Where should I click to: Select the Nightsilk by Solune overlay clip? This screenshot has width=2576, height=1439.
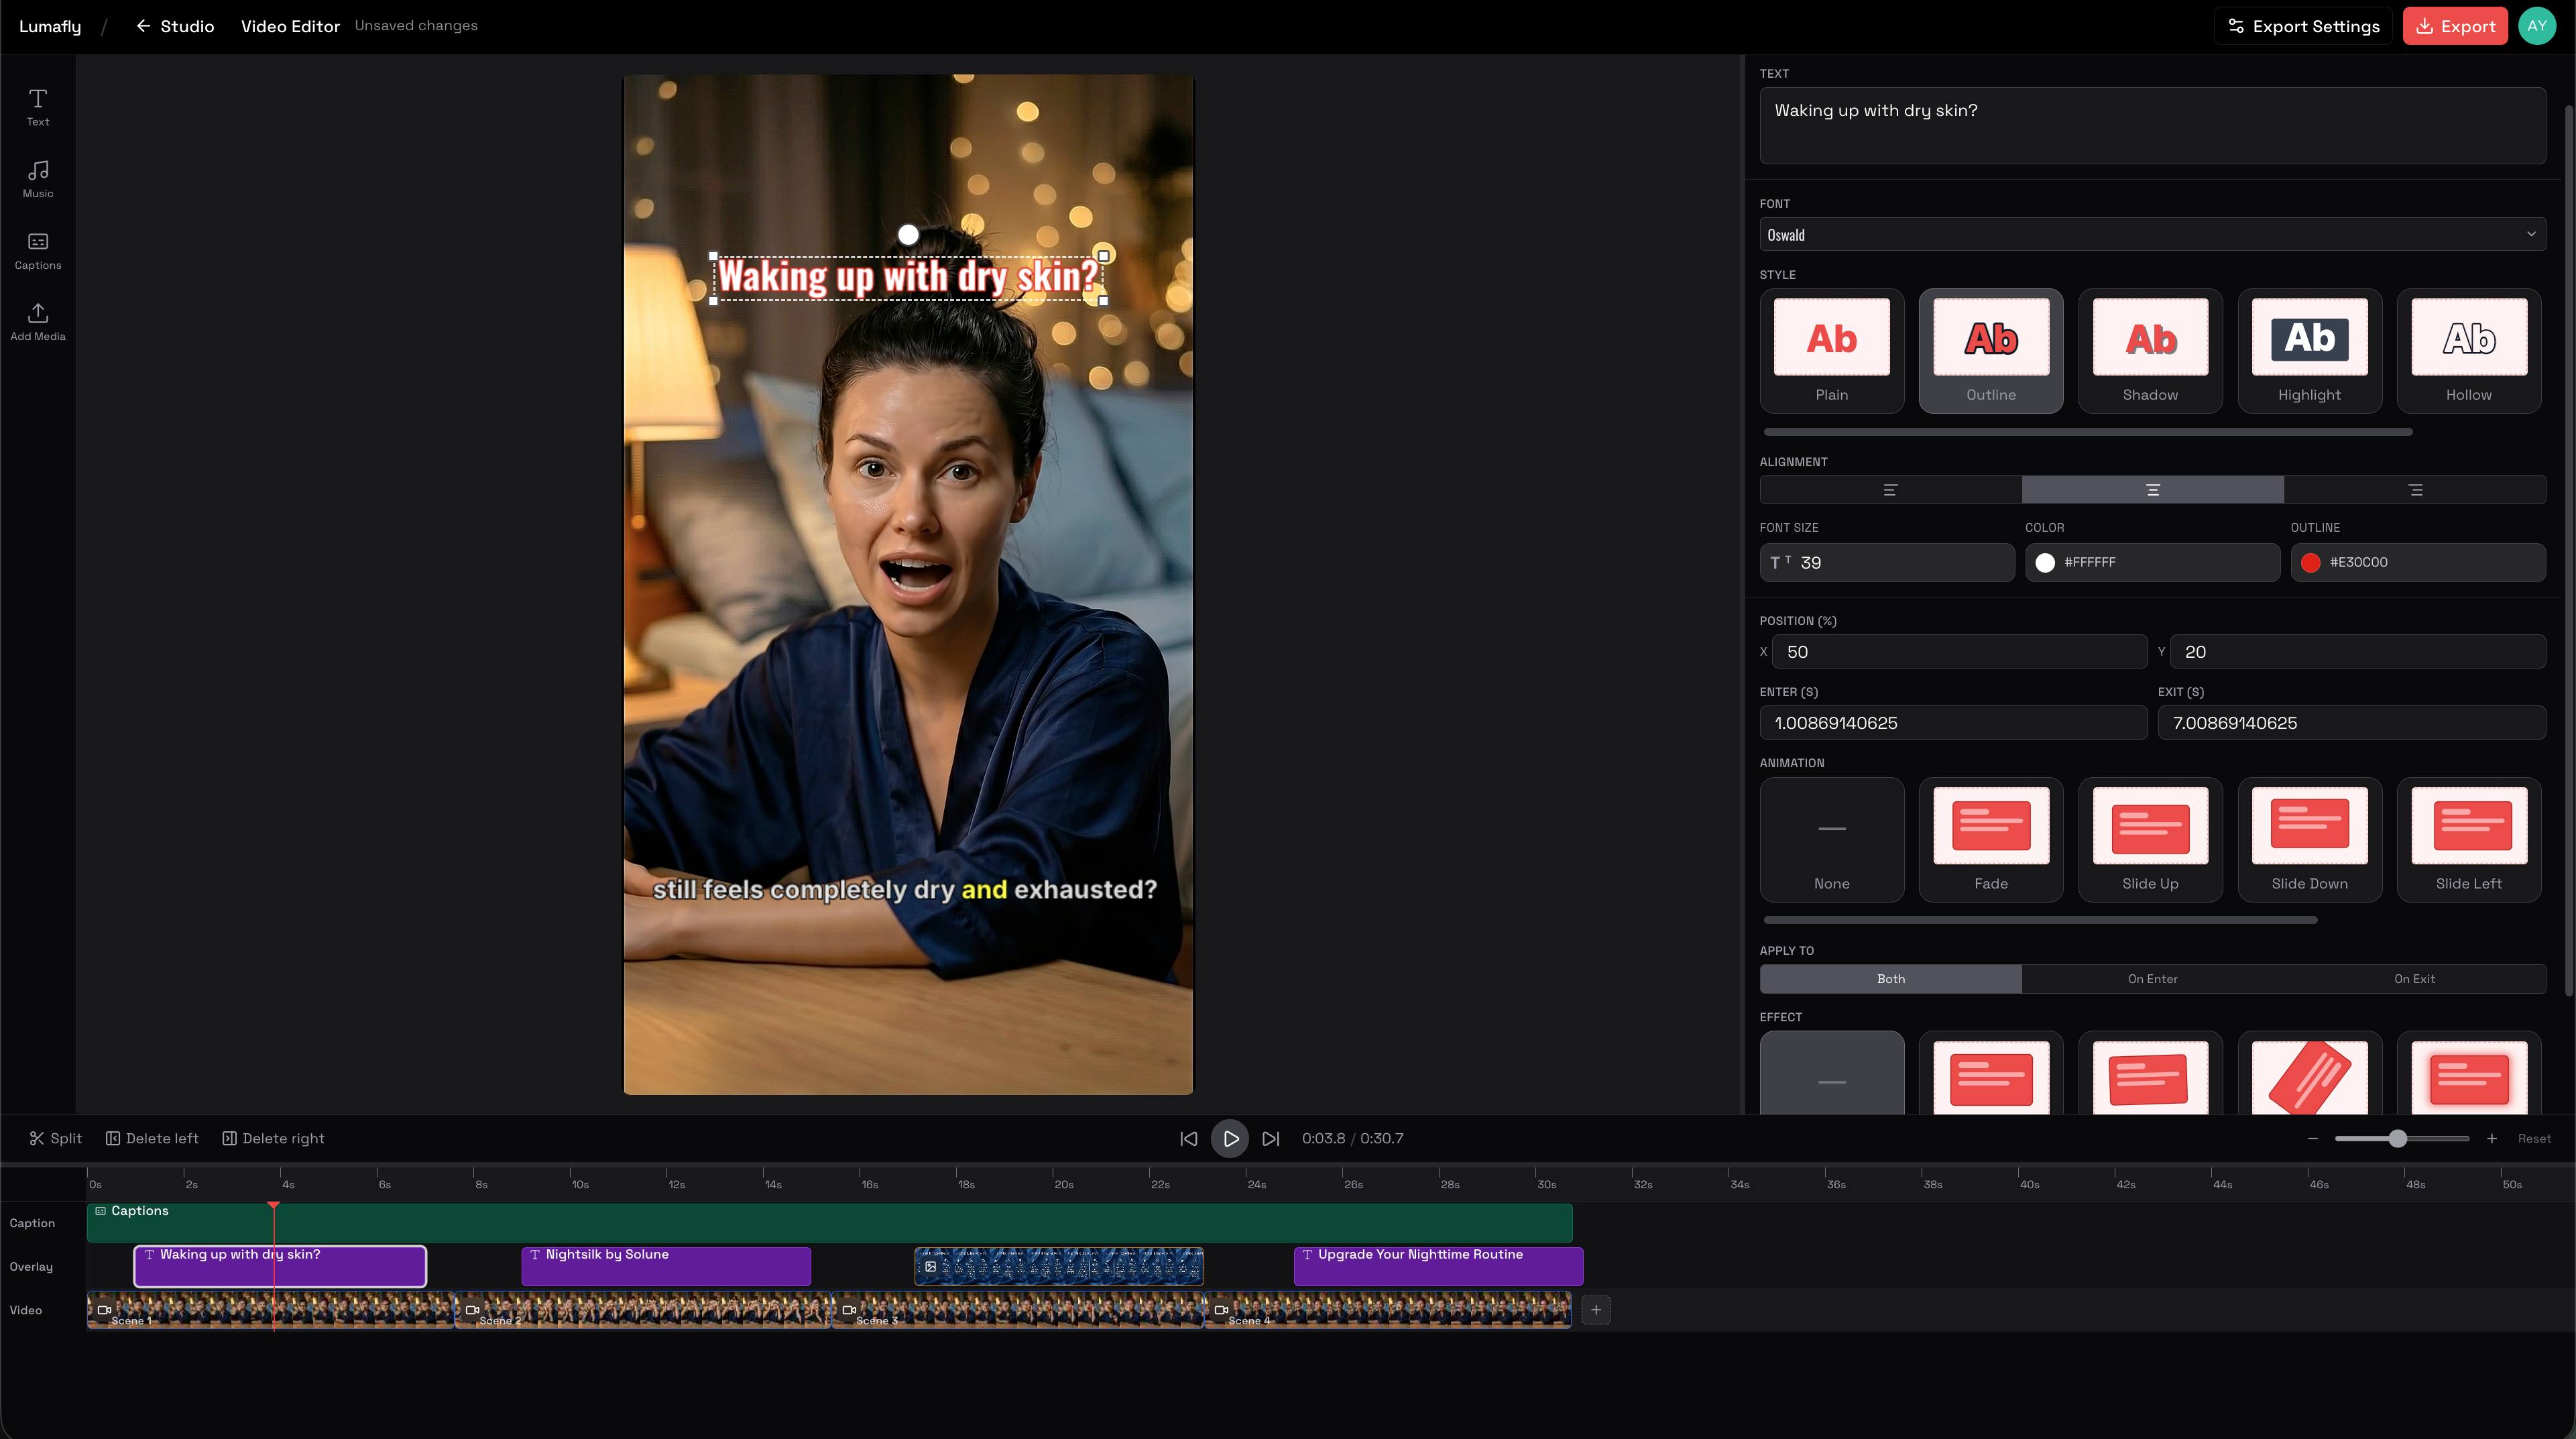coord(665,1265)
